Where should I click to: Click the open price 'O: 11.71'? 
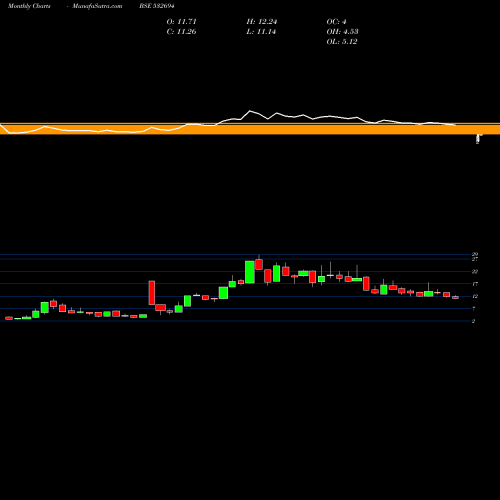(x=182, y=22)
